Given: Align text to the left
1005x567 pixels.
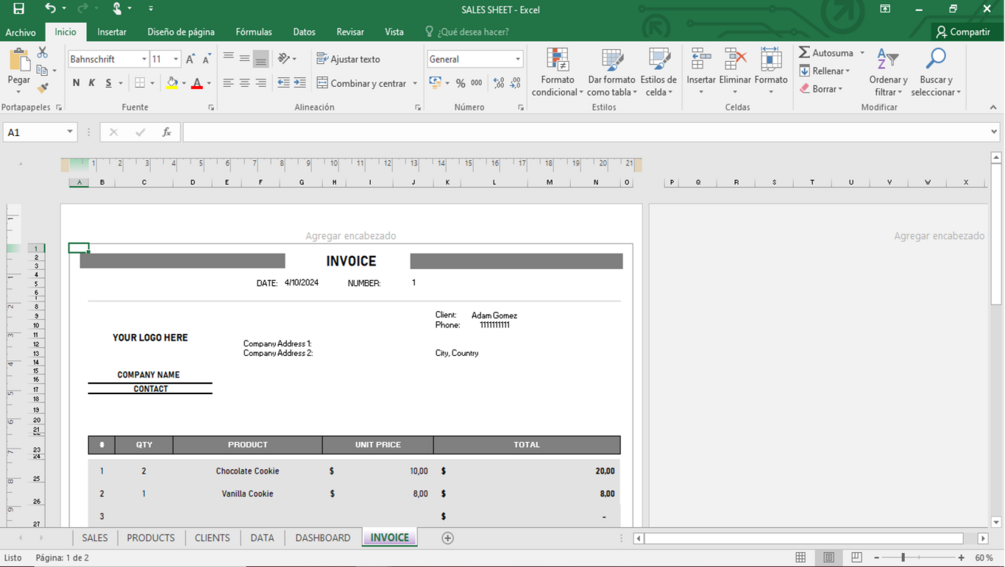Looking at the screenshot, I should pos(228,83).
